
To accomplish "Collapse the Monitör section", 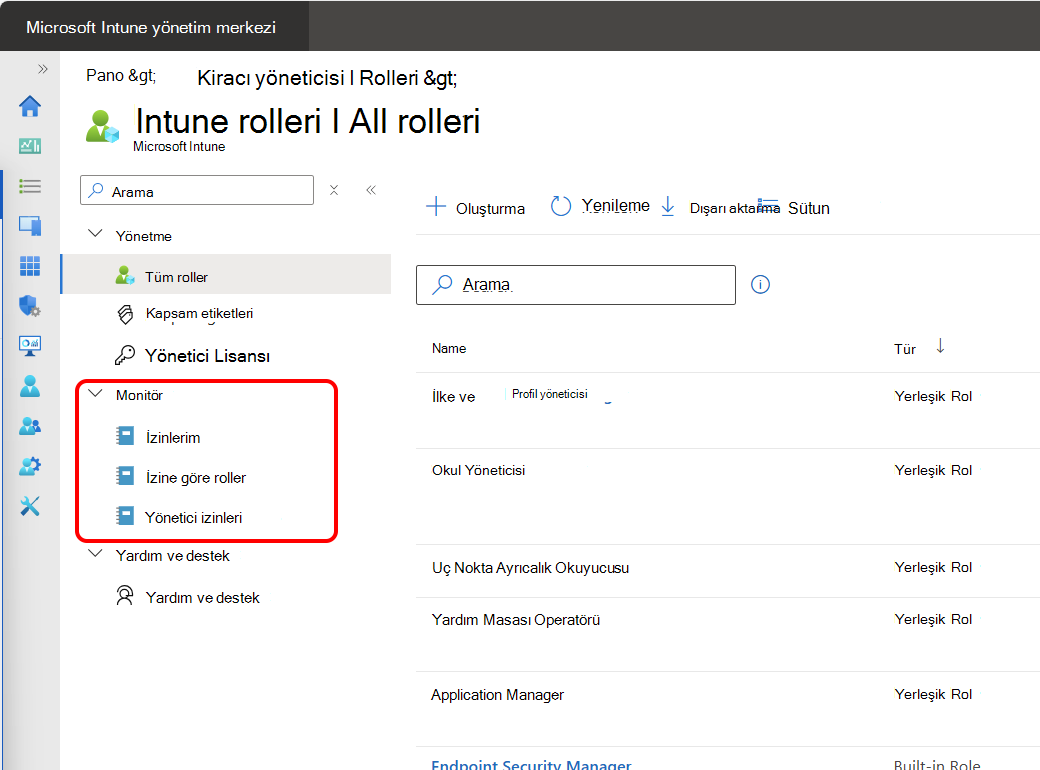I will [96, 393].
